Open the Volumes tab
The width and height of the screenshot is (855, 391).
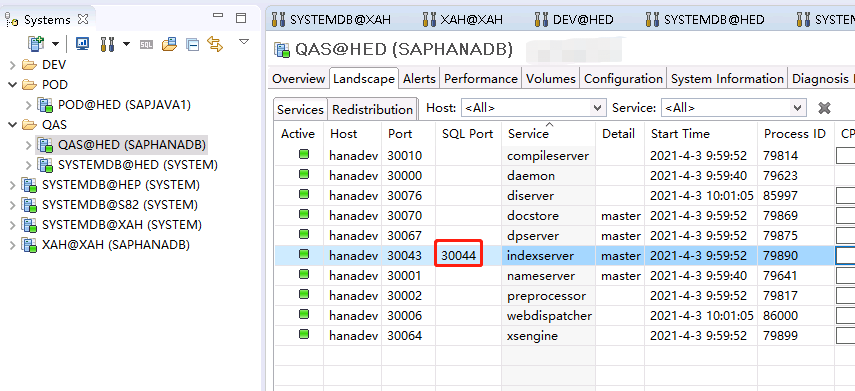[551, 79]
